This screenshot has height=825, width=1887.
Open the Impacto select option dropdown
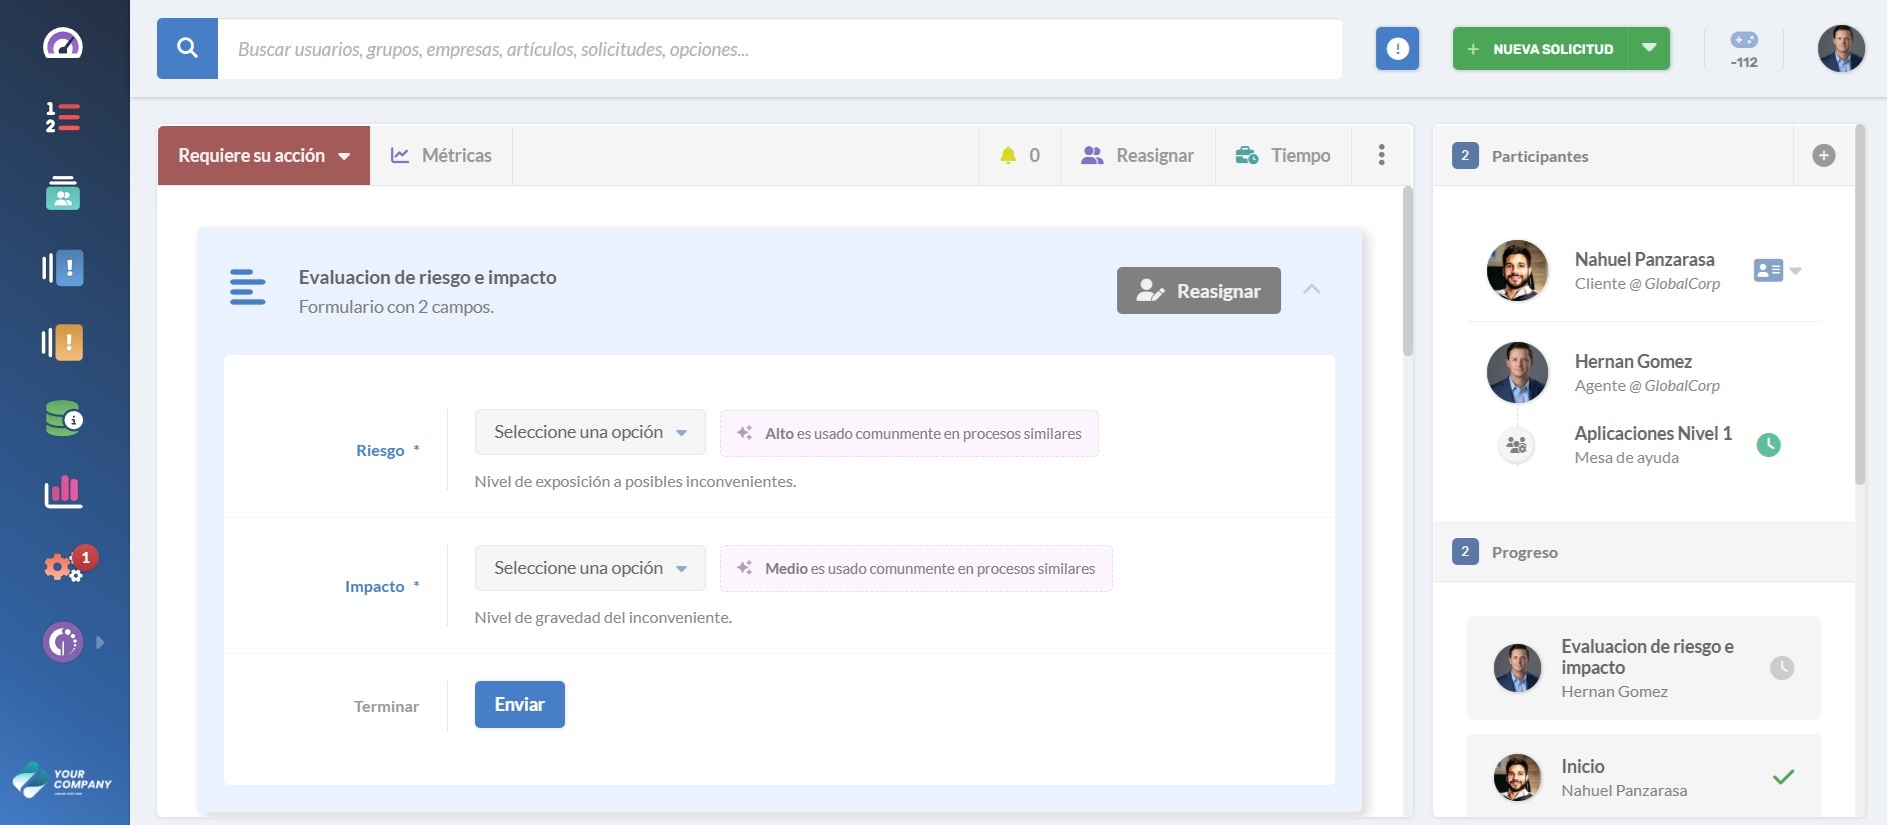coord(590,568)
